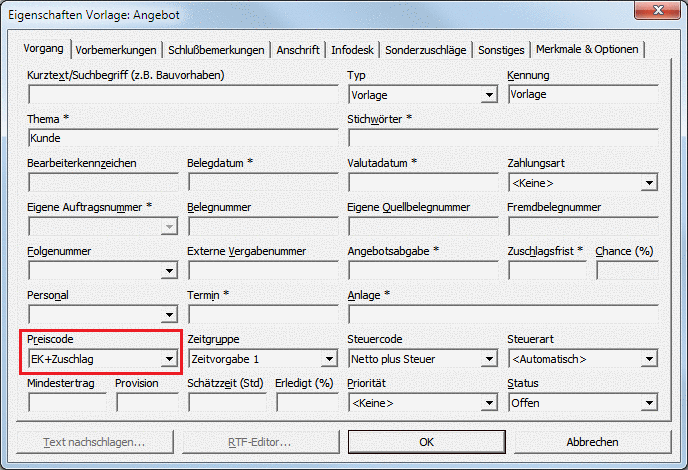Focus the Stichwörter input field
The image size is (688, 470).
(x=503, y=138)
